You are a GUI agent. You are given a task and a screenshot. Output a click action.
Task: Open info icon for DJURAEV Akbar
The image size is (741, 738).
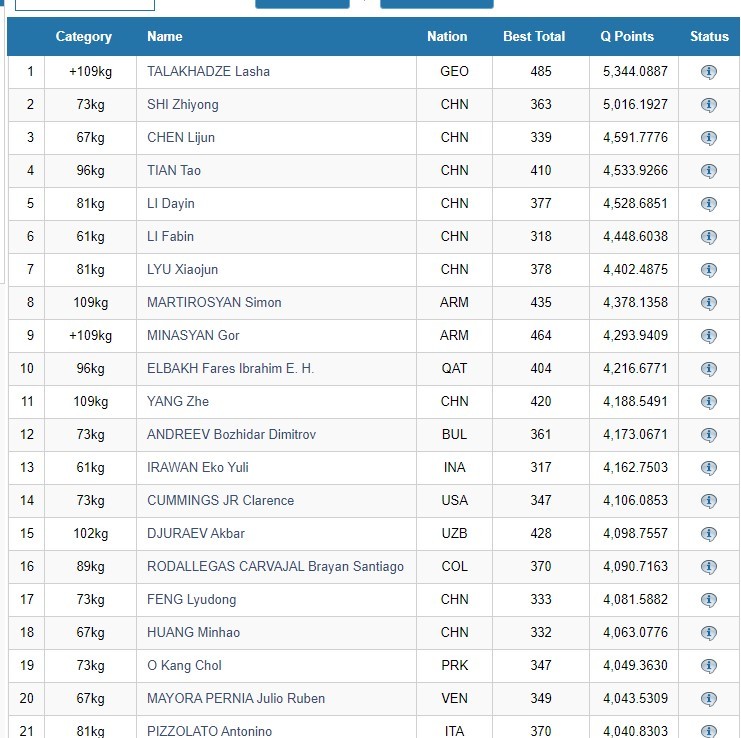point(709,534)
